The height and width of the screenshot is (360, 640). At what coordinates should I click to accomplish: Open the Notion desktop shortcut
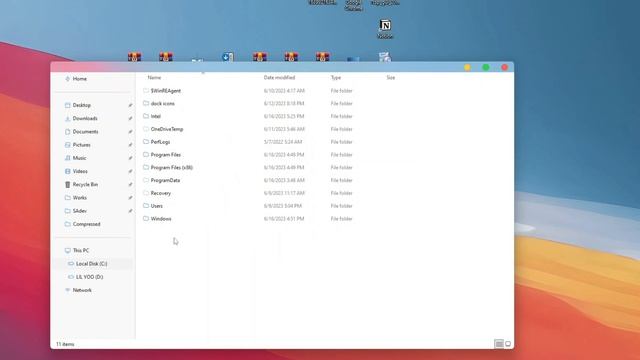pos(385,29)
